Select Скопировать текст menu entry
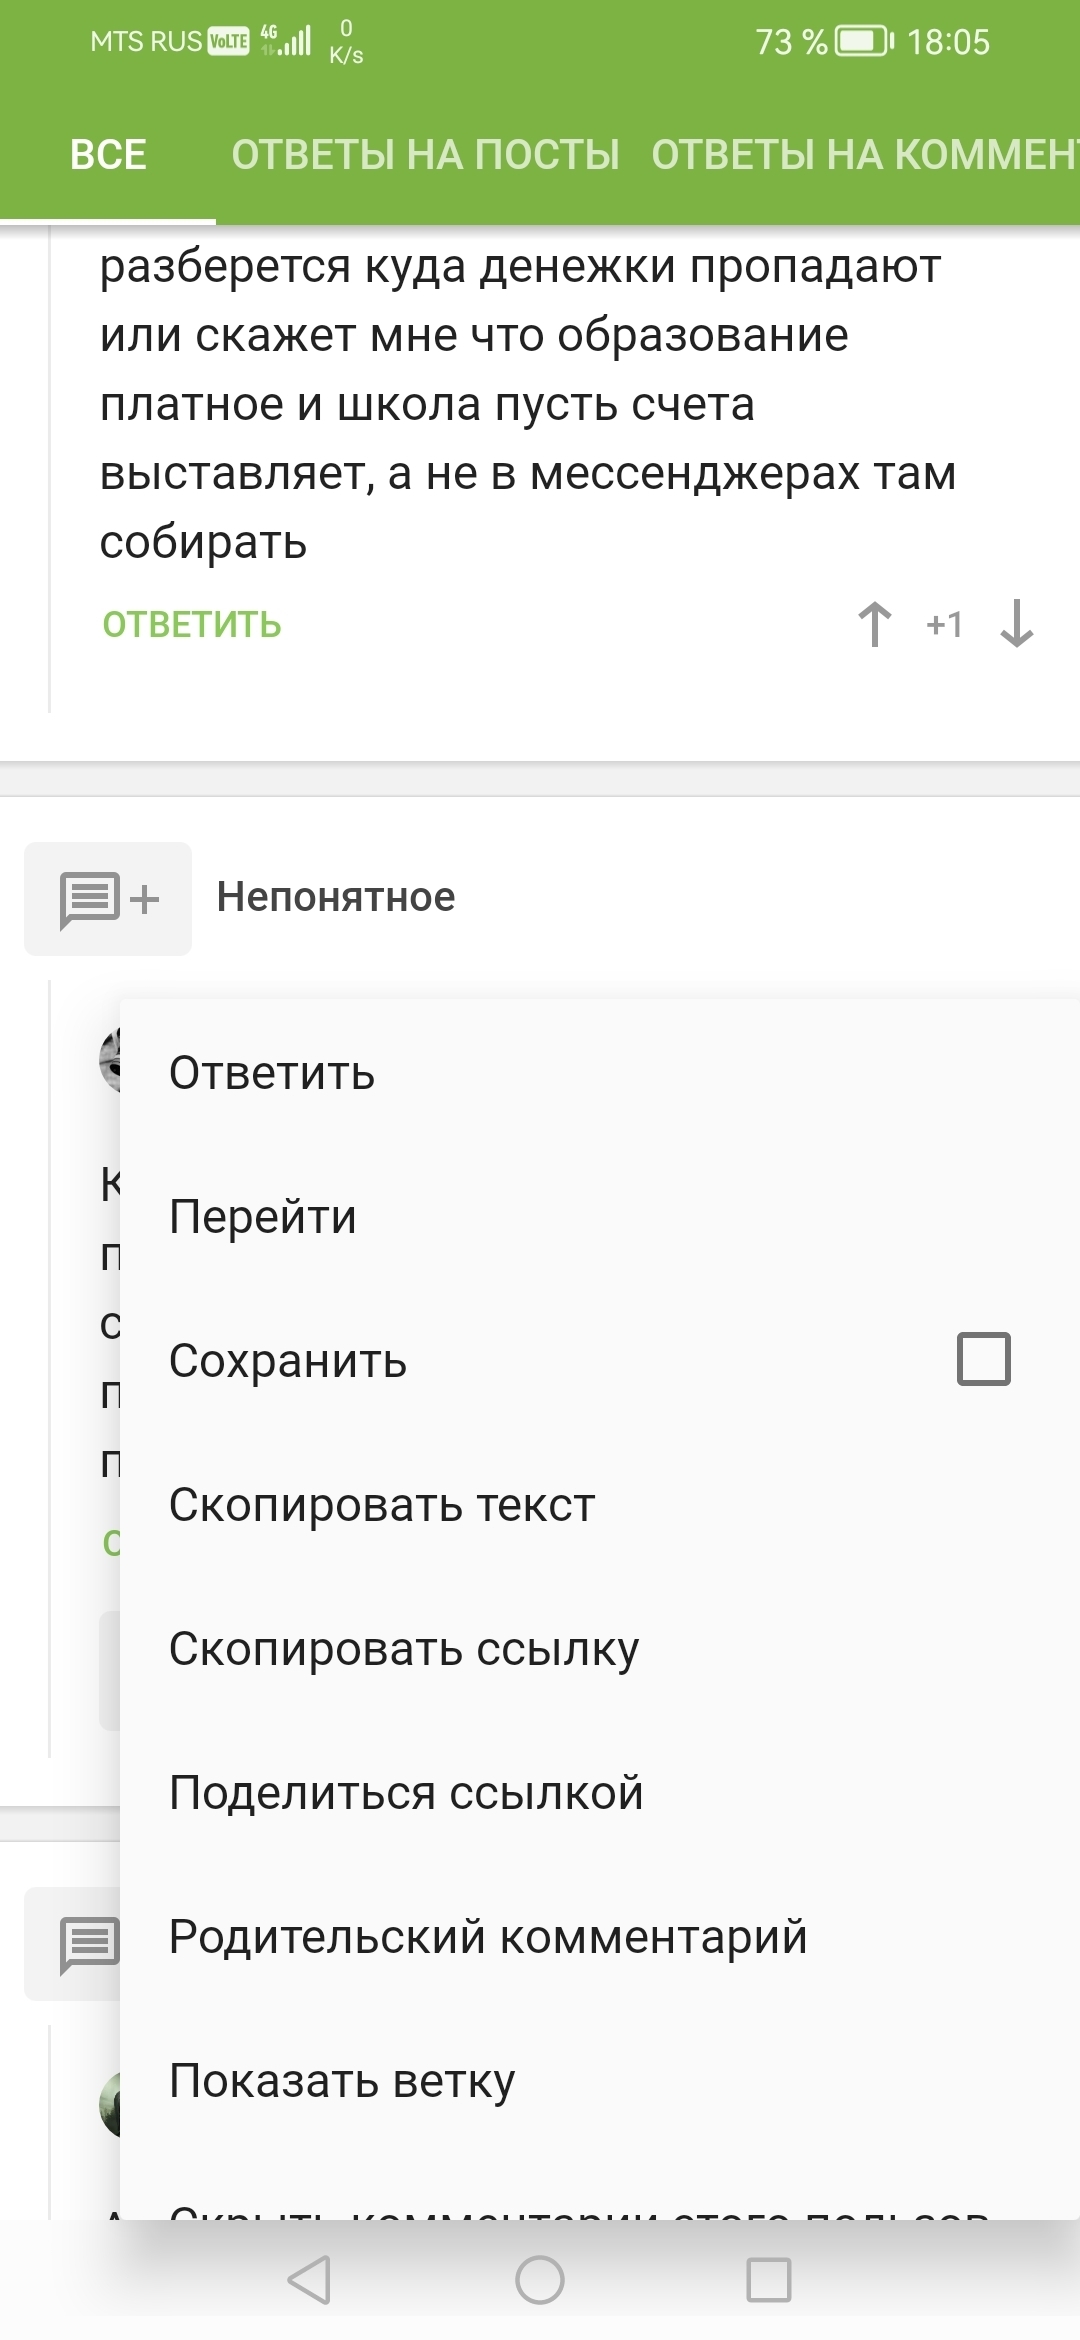Screen dimensions: 1080x2340 click(x=382, y=1505)
